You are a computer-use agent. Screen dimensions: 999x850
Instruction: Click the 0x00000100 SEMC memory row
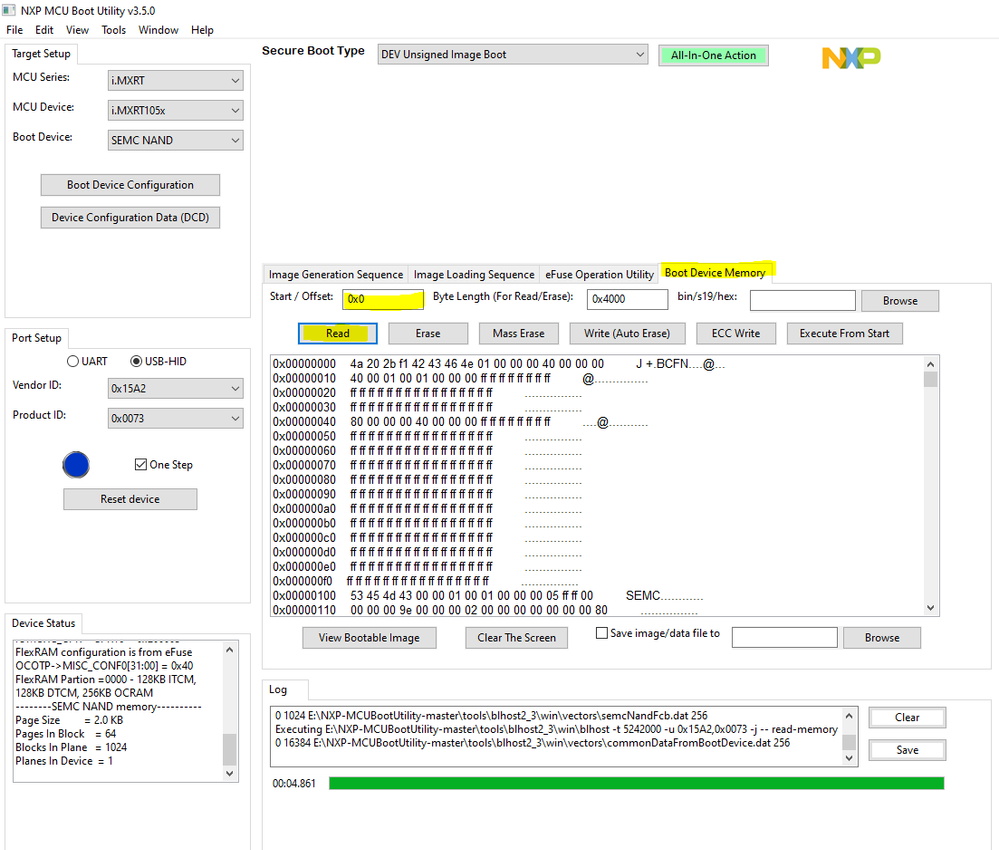pyautogui.click(x=489, y=596)
